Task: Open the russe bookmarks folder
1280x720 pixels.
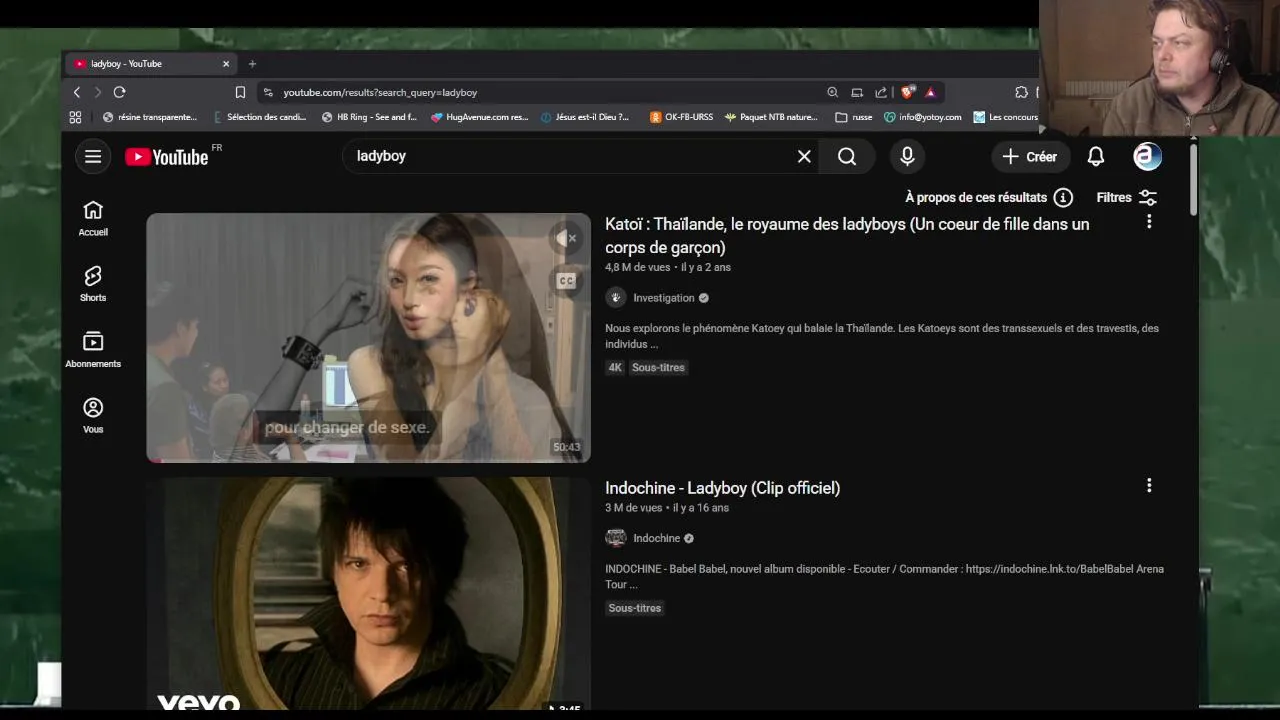Action: 854,117
